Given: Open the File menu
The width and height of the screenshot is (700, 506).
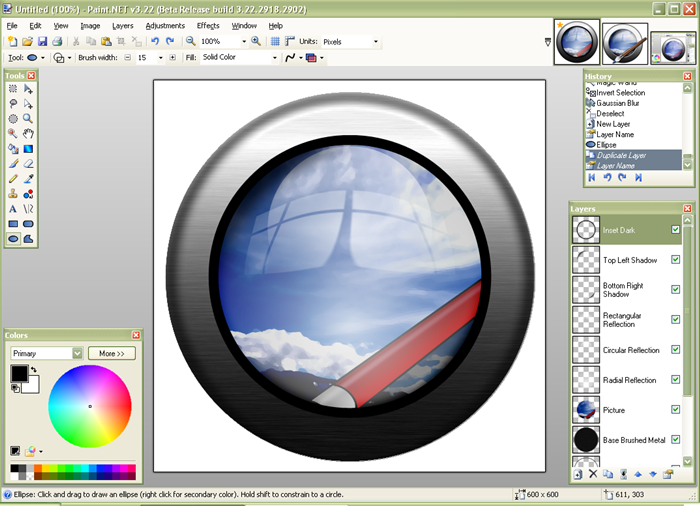Looking at the screenshot, I should (12, 26).
